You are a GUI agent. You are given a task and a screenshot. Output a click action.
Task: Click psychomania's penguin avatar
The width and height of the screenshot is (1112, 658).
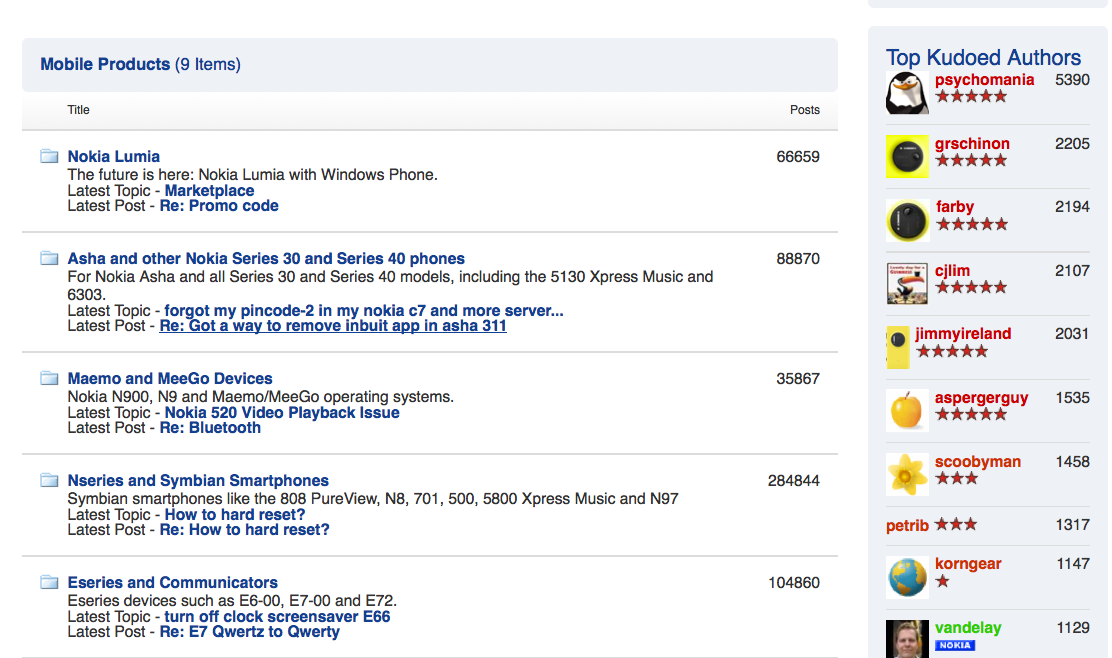point(906,92)
